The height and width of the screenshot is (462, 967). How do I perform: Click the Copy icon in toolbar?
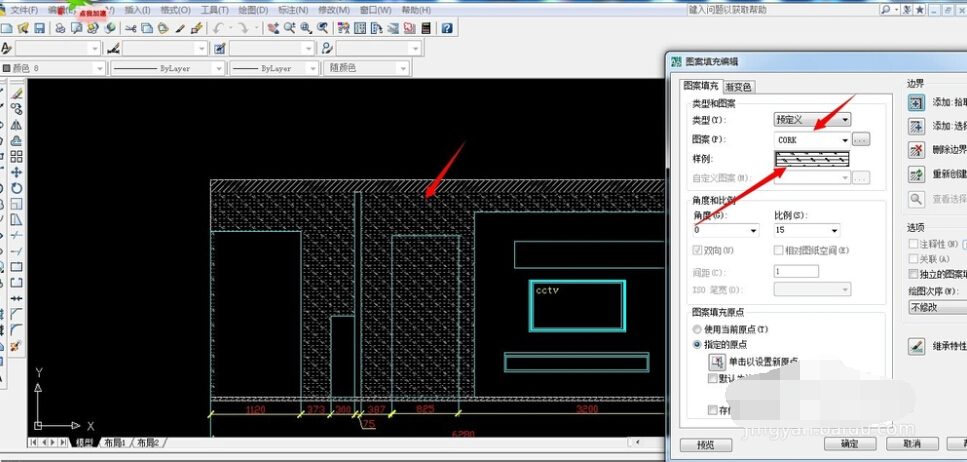point(147,28)
